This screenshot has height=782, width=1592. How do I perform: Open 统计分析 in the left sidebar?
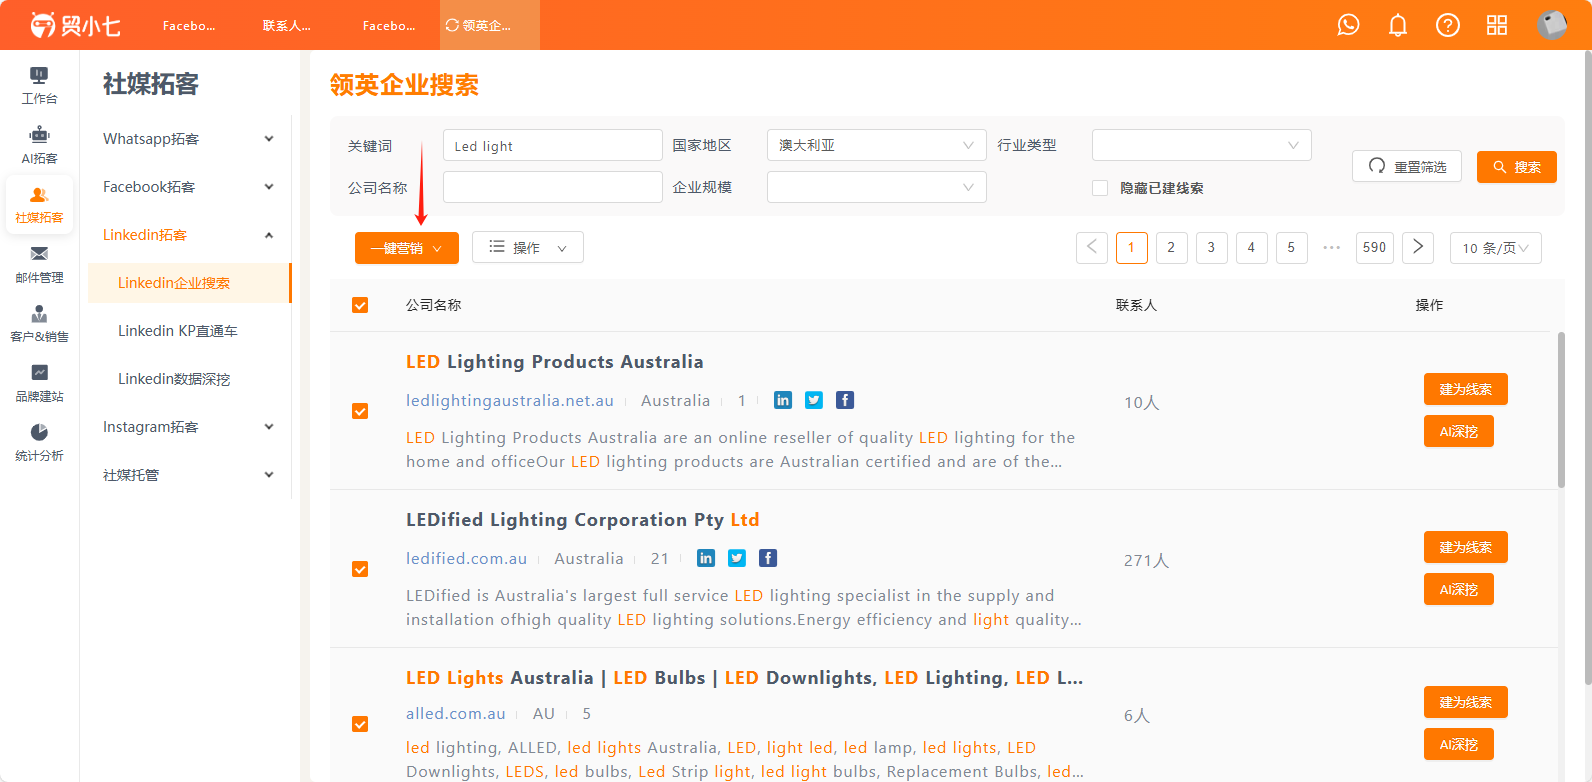click(x=39, y=443)
